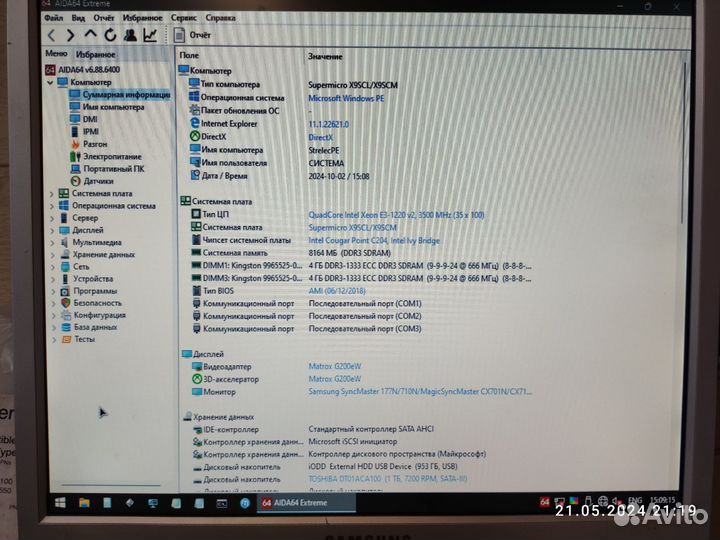Open the AMI (06/12/2018) BIOS link
The height and width of the screenshot is (540, 720).
coord(337,291)
